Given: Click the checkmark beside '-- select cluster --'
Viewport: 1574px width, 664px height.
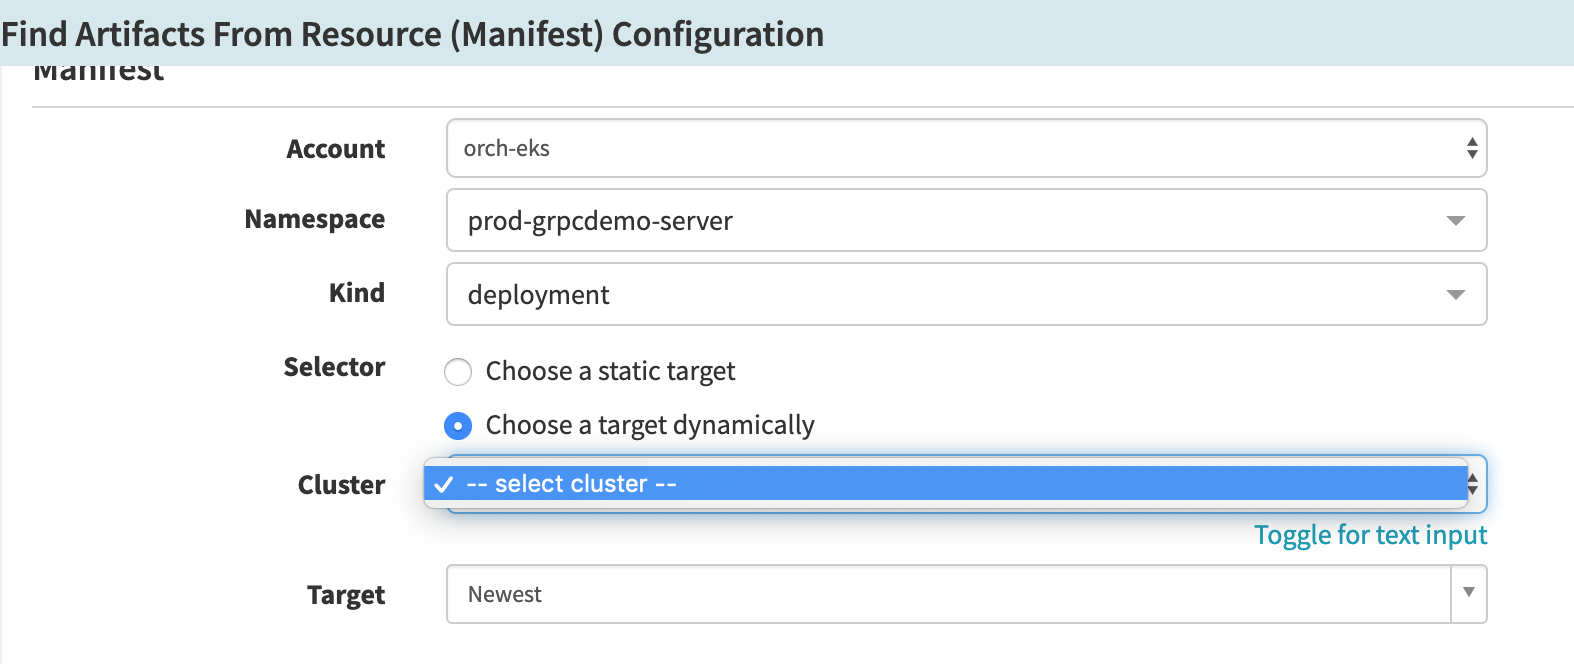Looking at the screenshot, I should point(443,484).
